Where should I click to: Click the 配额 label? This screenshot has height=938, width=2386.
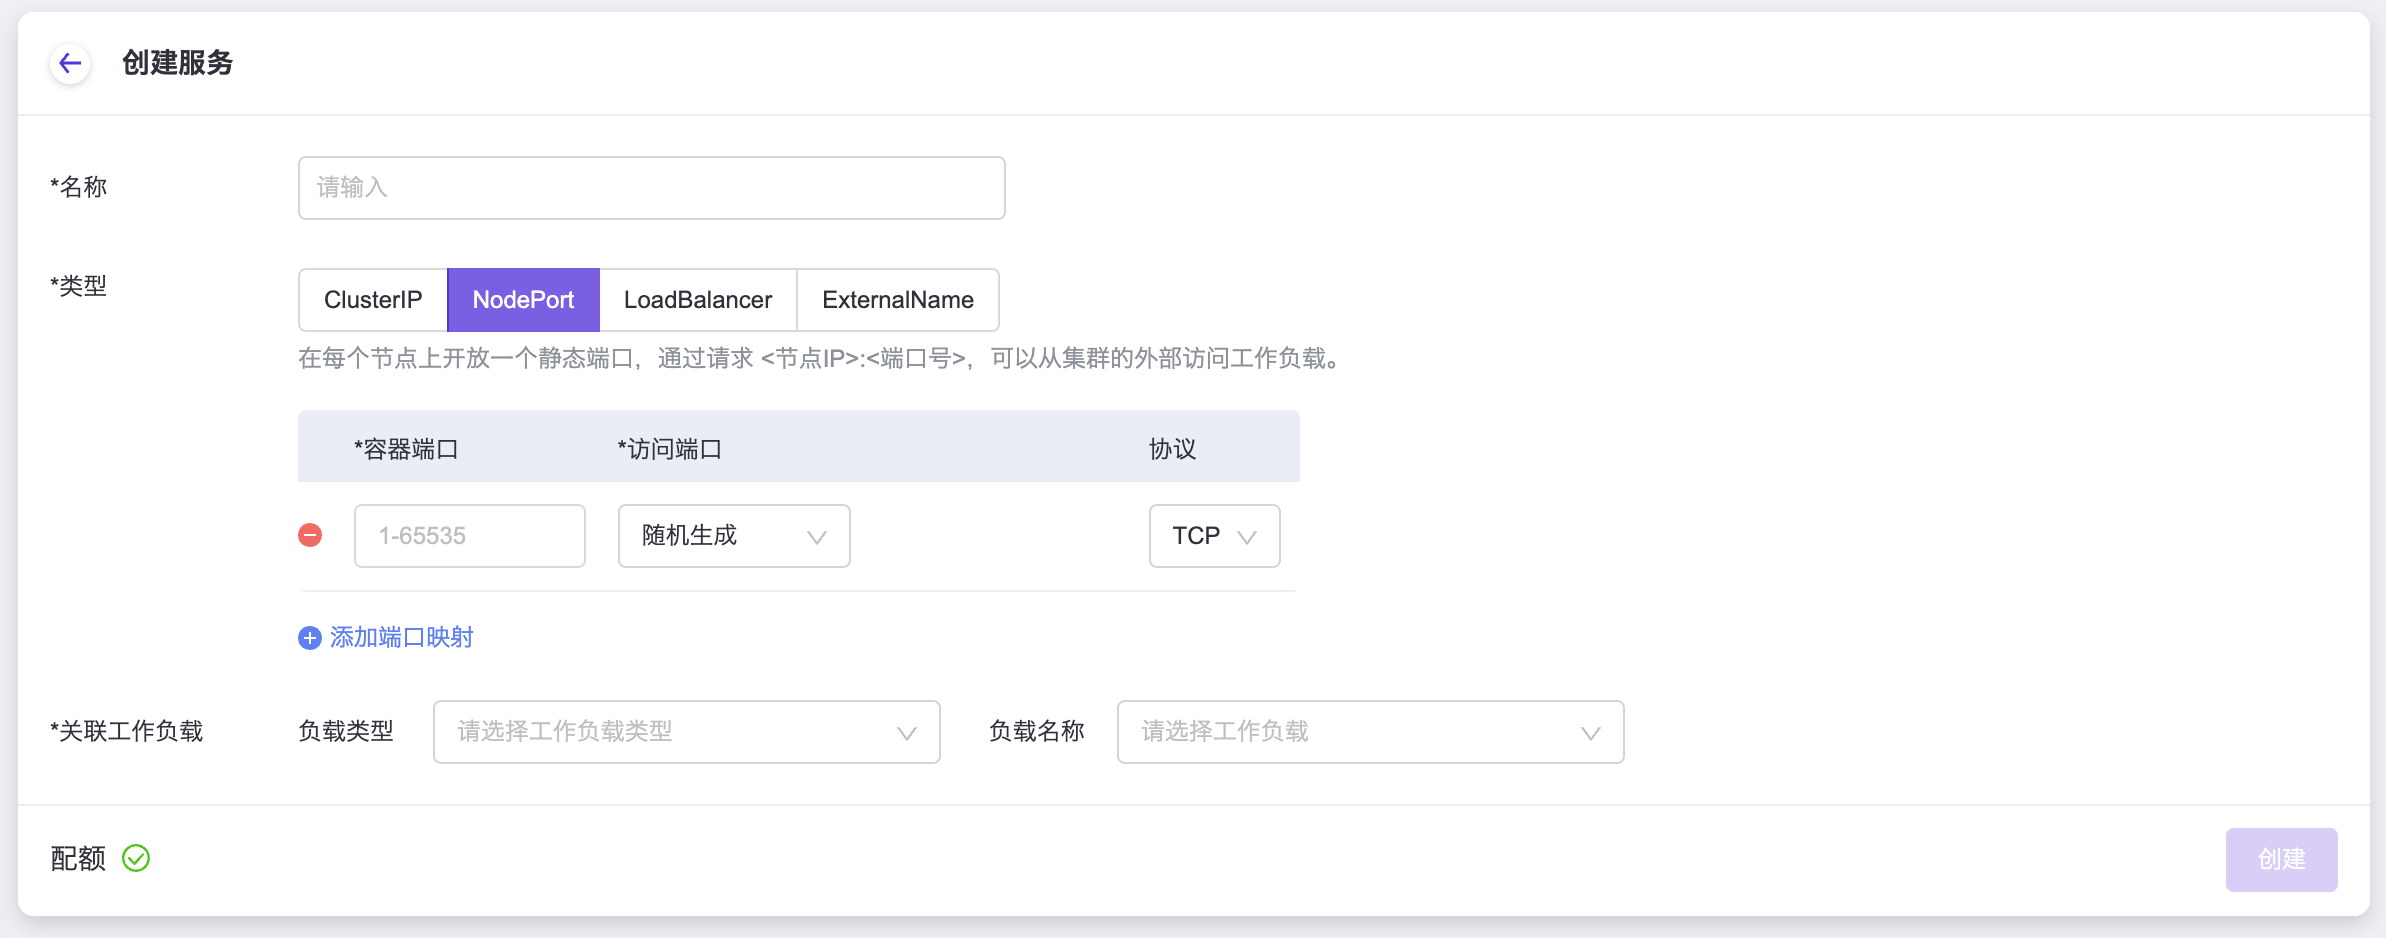(x=78, y=859)
